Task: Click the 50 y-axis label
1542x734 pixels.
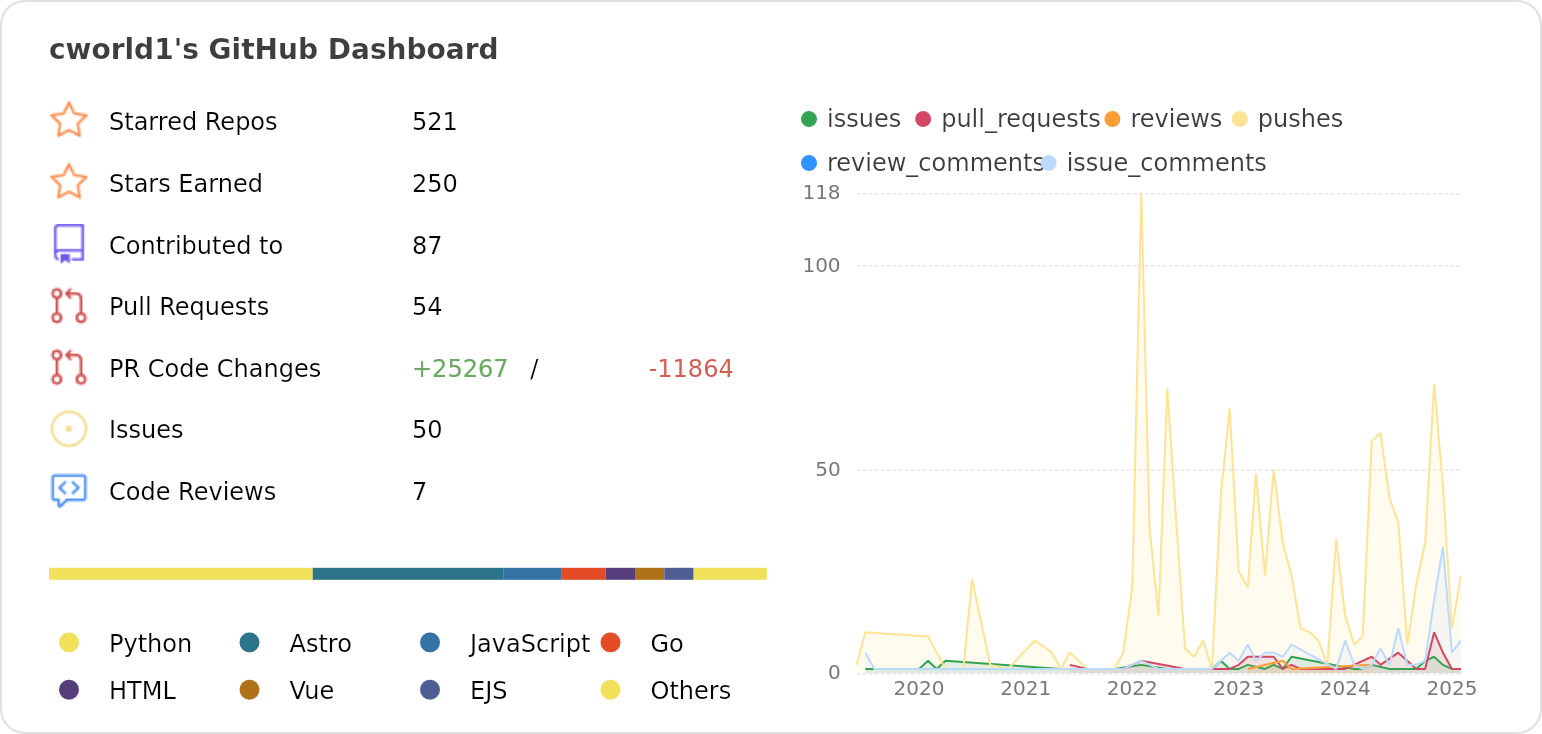Action: point(828,470)
